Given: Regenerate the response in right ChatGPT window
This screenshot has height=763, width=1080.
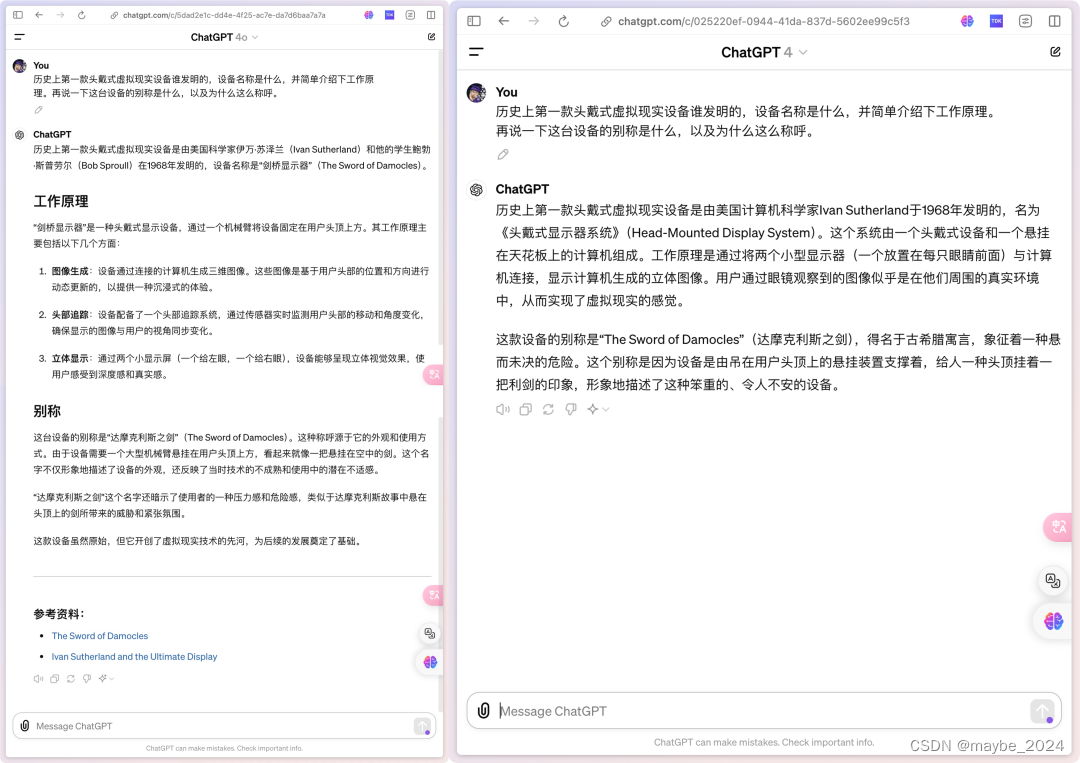Looking at the screenshot, I should coord(548,409).
